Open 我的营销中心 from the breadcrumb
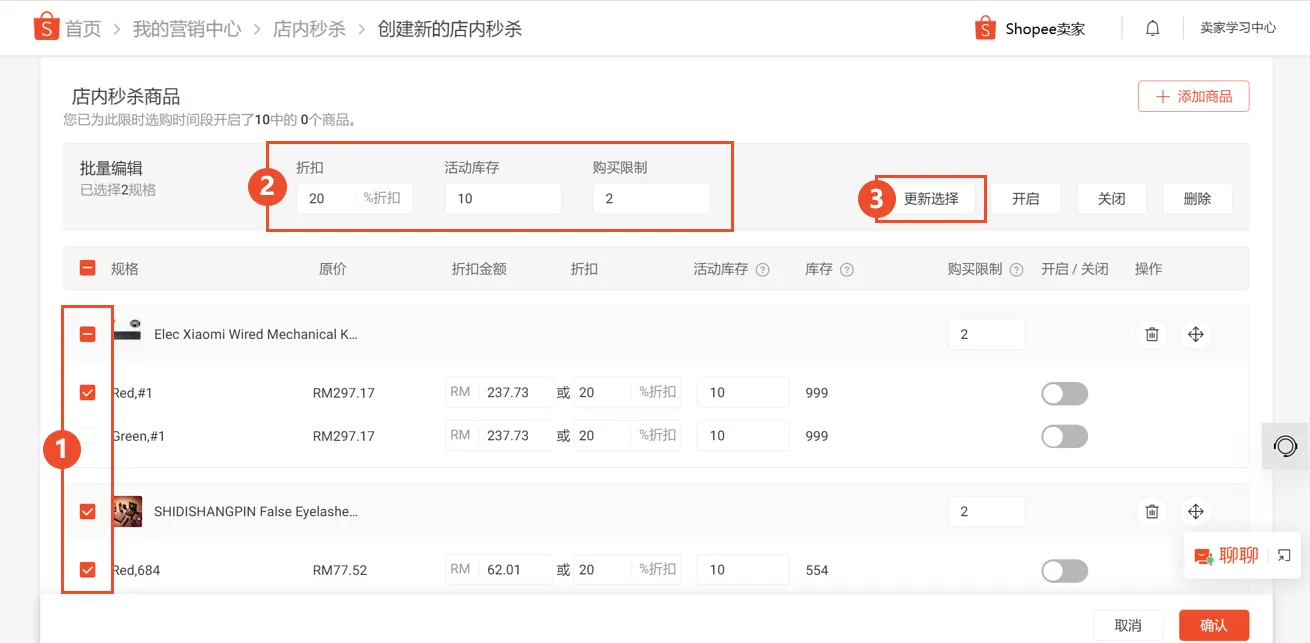This screenshot has height=643, width=1310. (186, 29)
